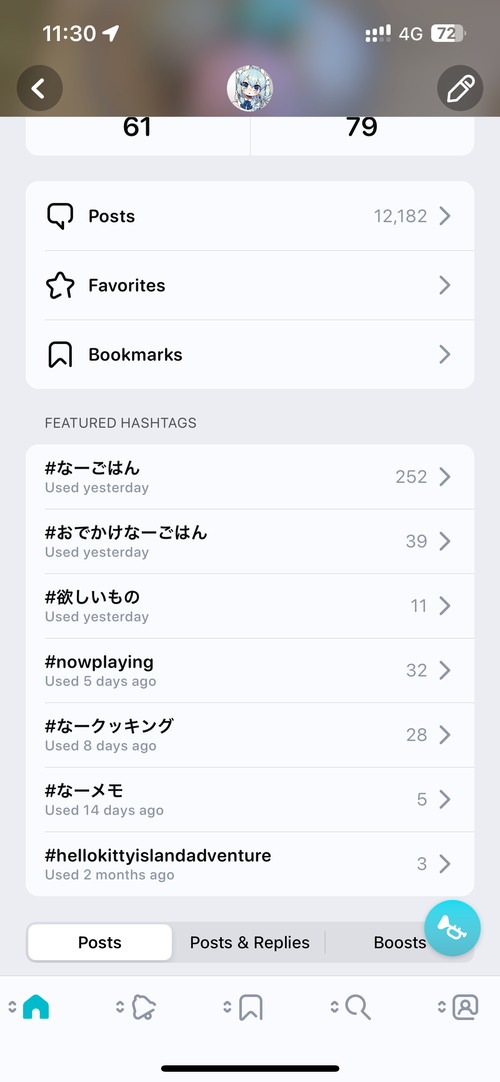500x1082 pixels.
Task: Open the profile tab icon
Action: pos(466,1007)
